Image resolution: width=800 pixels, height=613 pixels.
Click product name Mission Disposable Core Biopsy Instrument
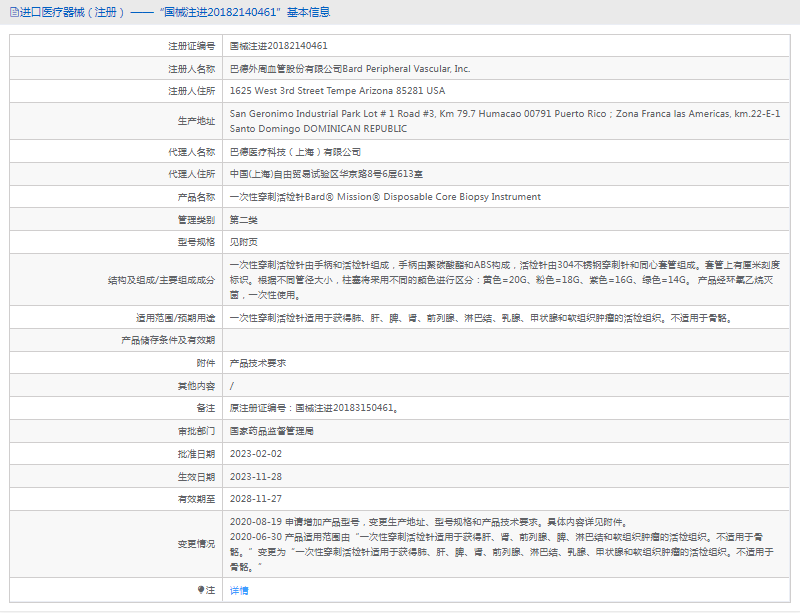point(385,197)
